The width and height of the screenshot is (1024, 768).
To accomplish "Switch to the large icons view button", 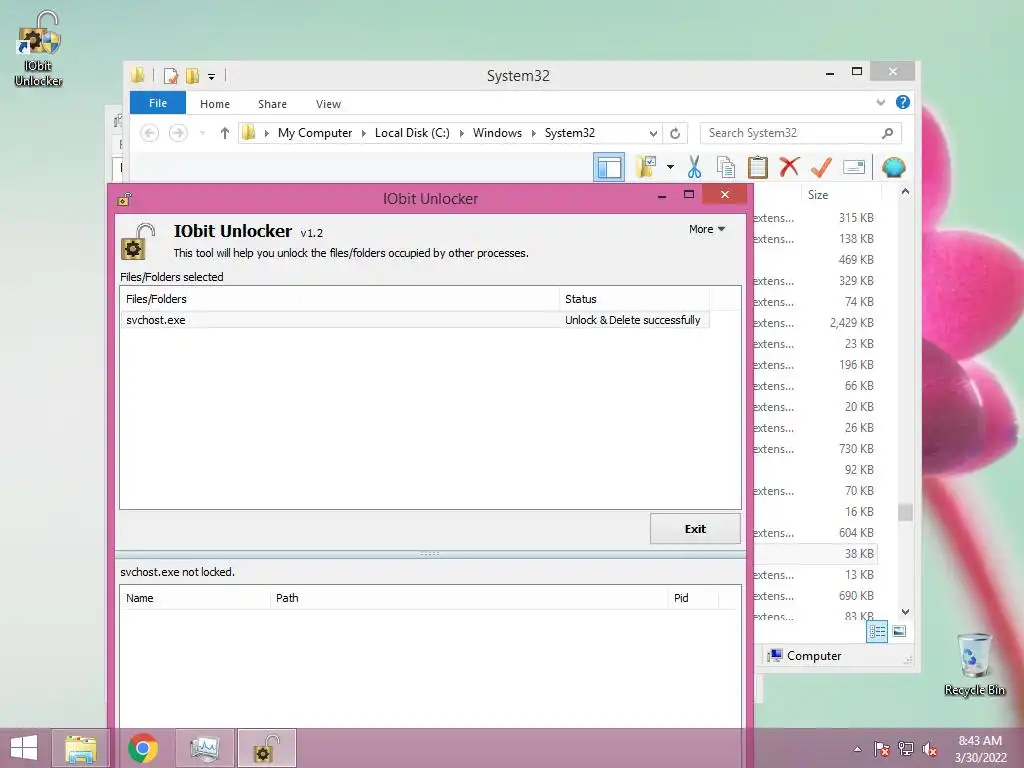I will click(x=899, y=631).
